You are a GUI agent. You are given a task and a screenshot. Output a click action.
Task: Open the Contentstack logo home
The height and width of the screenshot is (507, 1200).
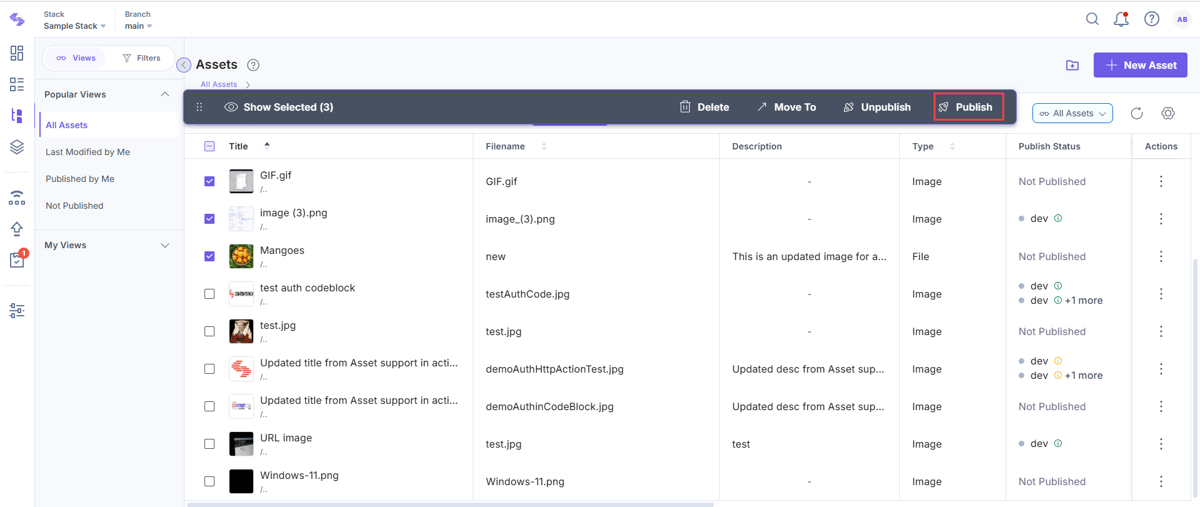click(x=17, y=19)
